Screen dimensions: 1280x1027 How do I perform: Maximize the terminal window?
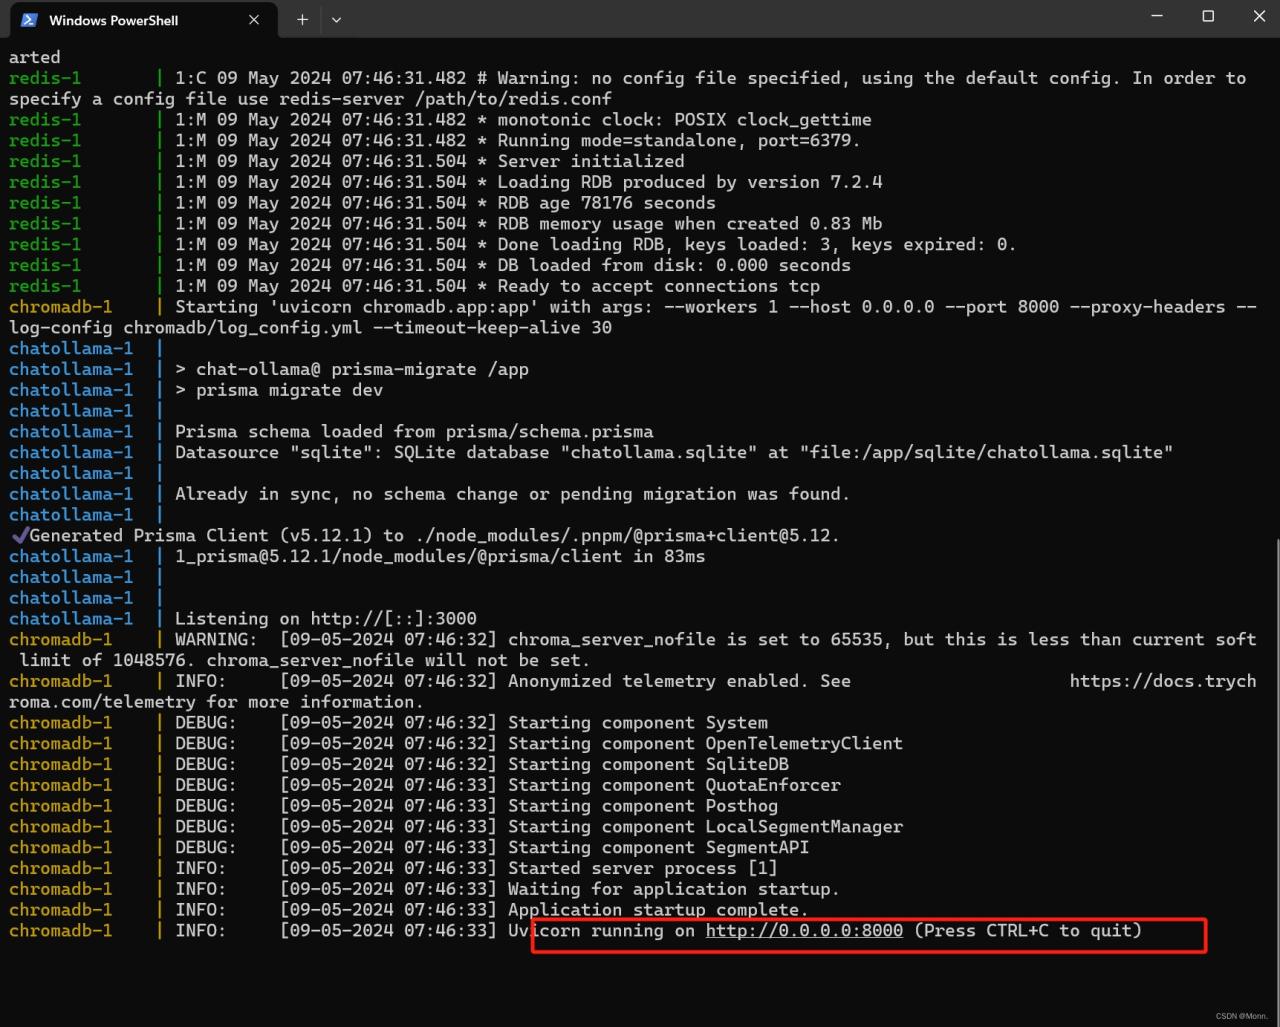pyautogui.click(x=1208, y=16)
